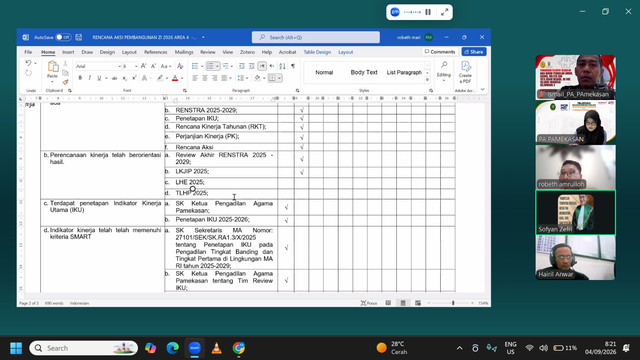Image resolution: width=640 pixels, height=360 pixels.
Task: Click the Search (Alt+Q) box in Word
Action: pyautogui.click(x=316, y=37)
